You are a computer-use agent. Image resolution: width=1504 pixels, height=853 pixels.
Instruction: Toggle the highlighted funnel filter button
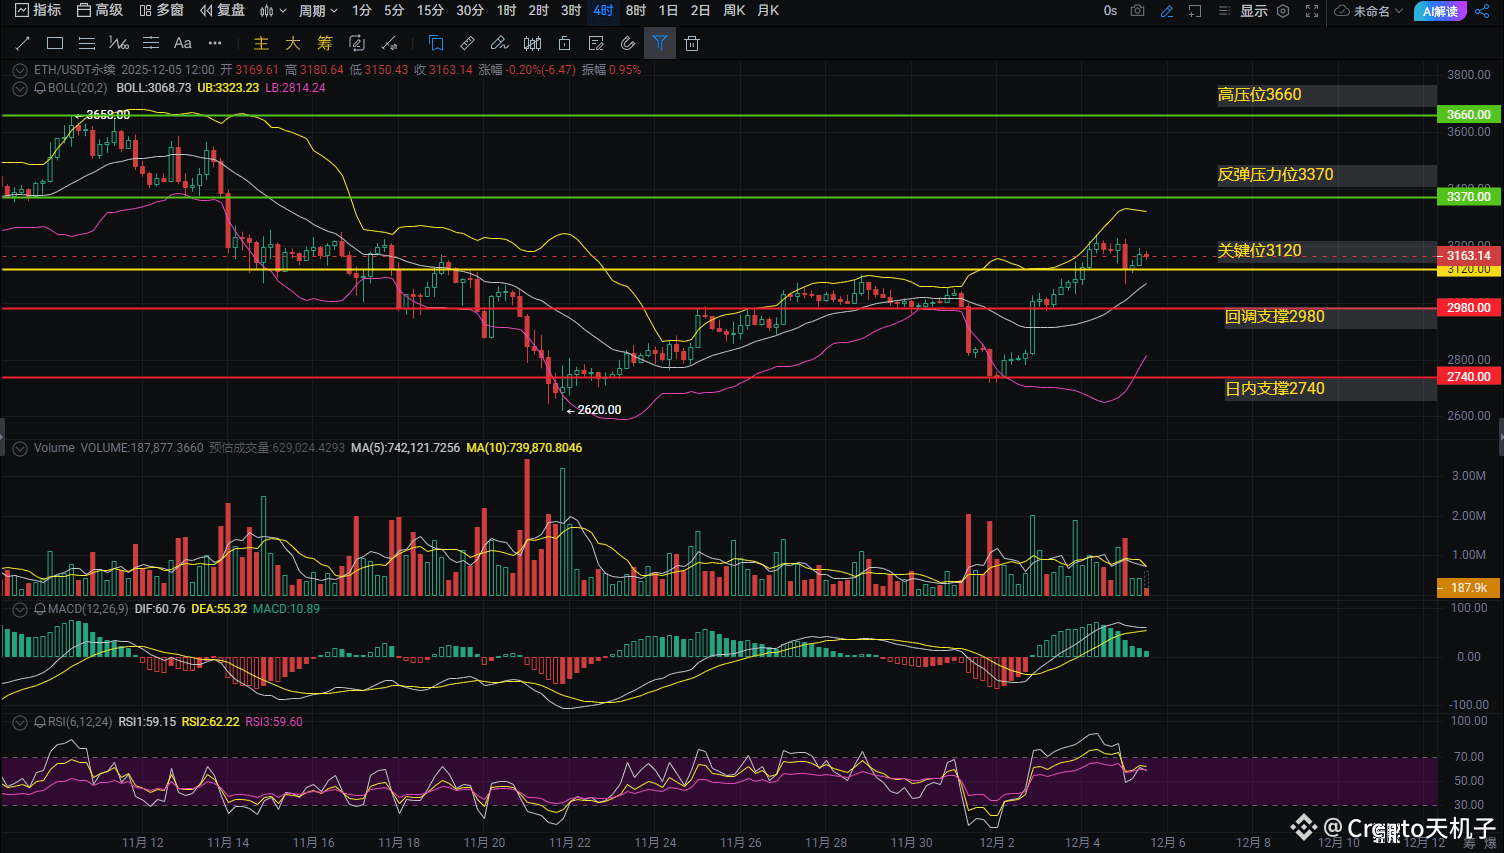click(x=660, y=43)
